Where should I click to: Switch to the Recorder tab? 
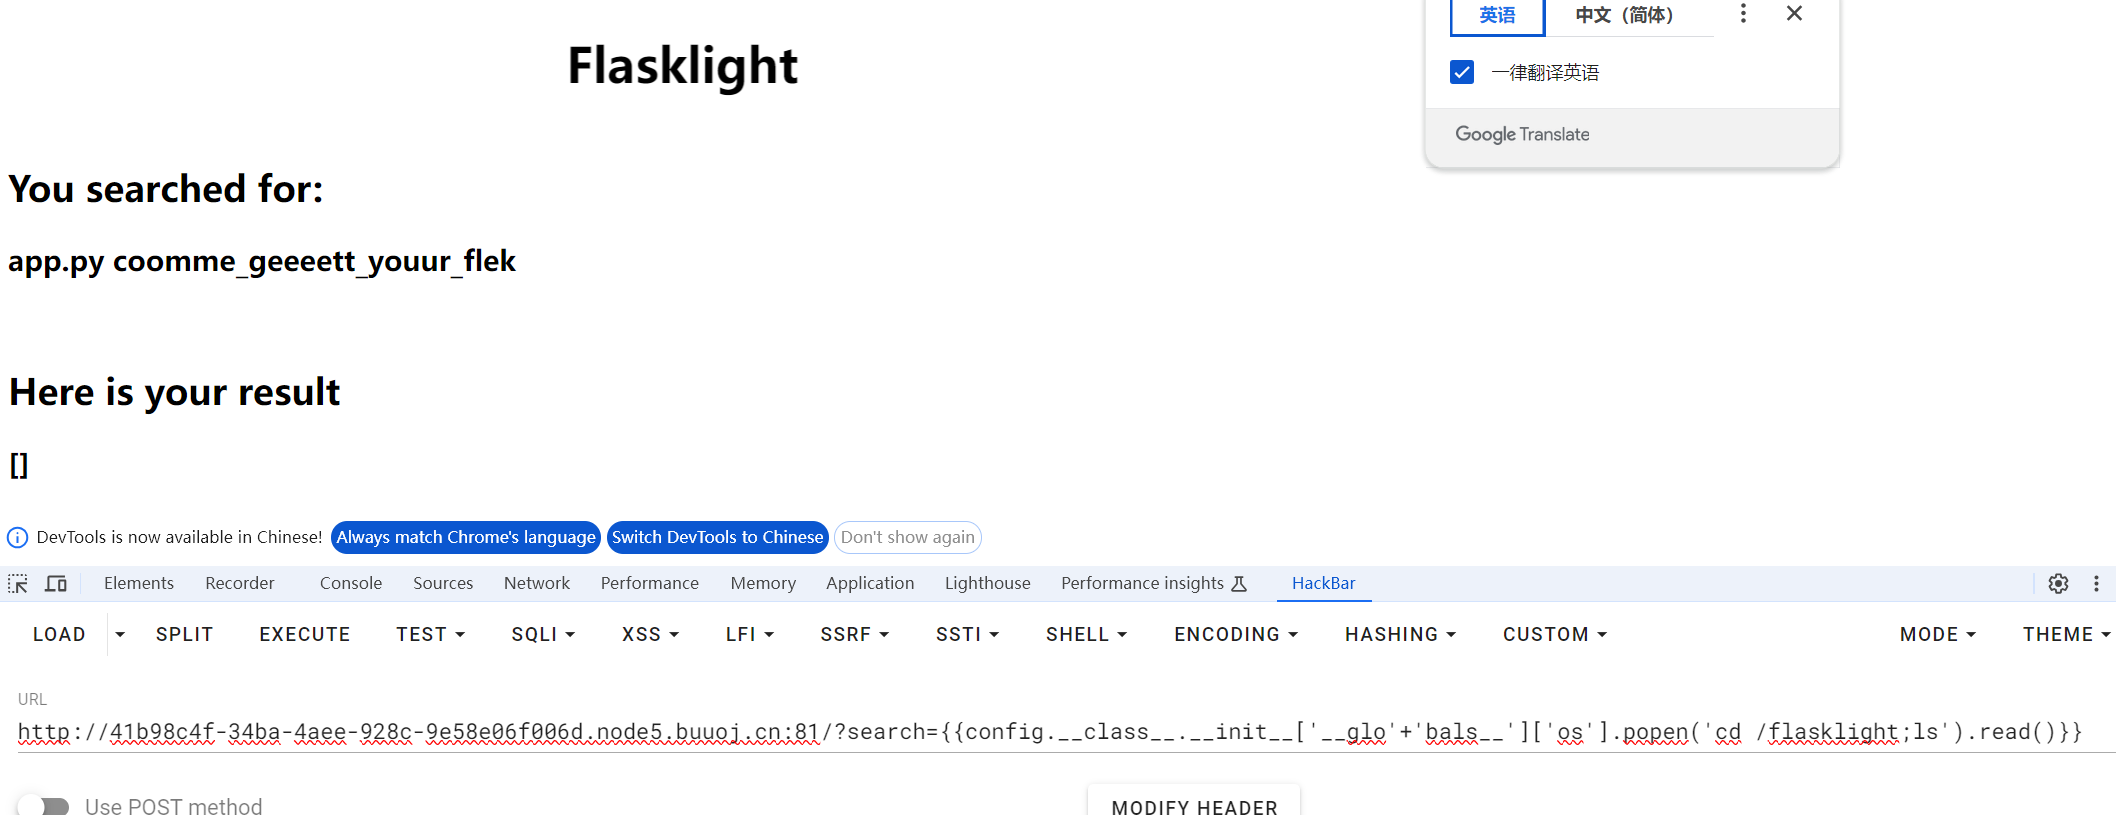pos(240,583)
